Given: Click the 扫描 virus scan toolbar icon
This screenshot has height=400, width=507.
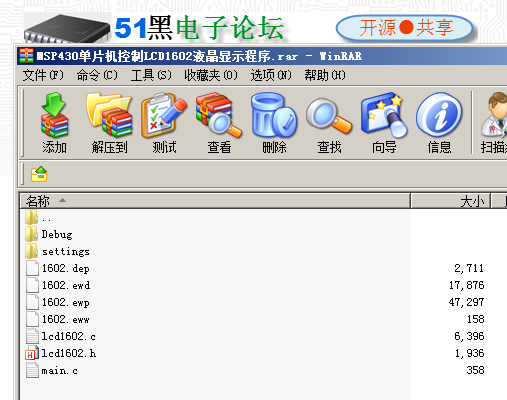Looking at the screenshot, I should click(x=494, y=115).
